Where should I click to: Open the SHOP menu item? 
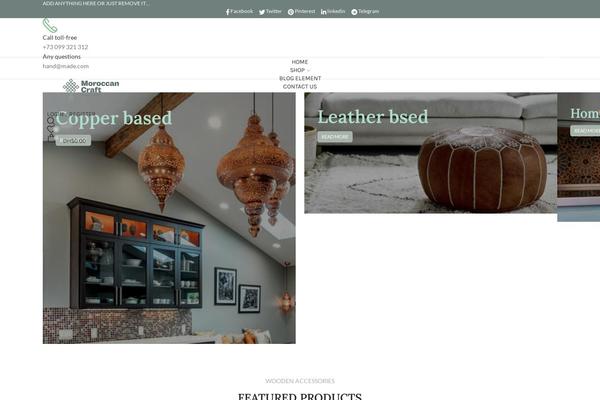coord(297,70)
